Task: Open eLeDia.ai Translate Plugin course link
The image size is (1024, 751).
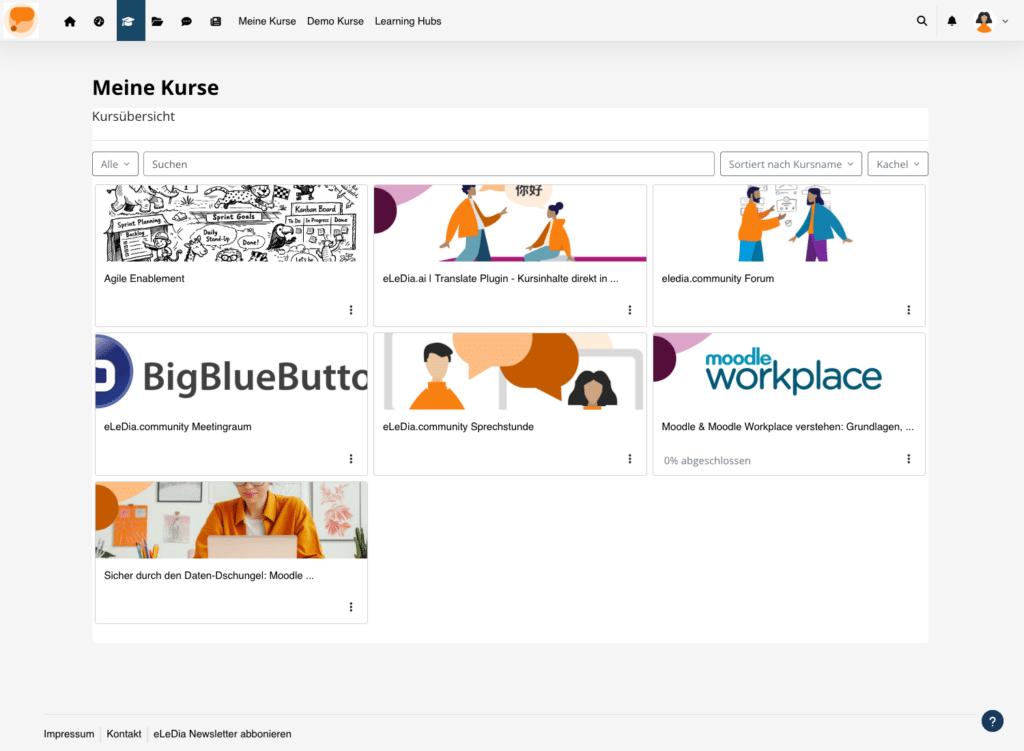Action: pos(500,278)
